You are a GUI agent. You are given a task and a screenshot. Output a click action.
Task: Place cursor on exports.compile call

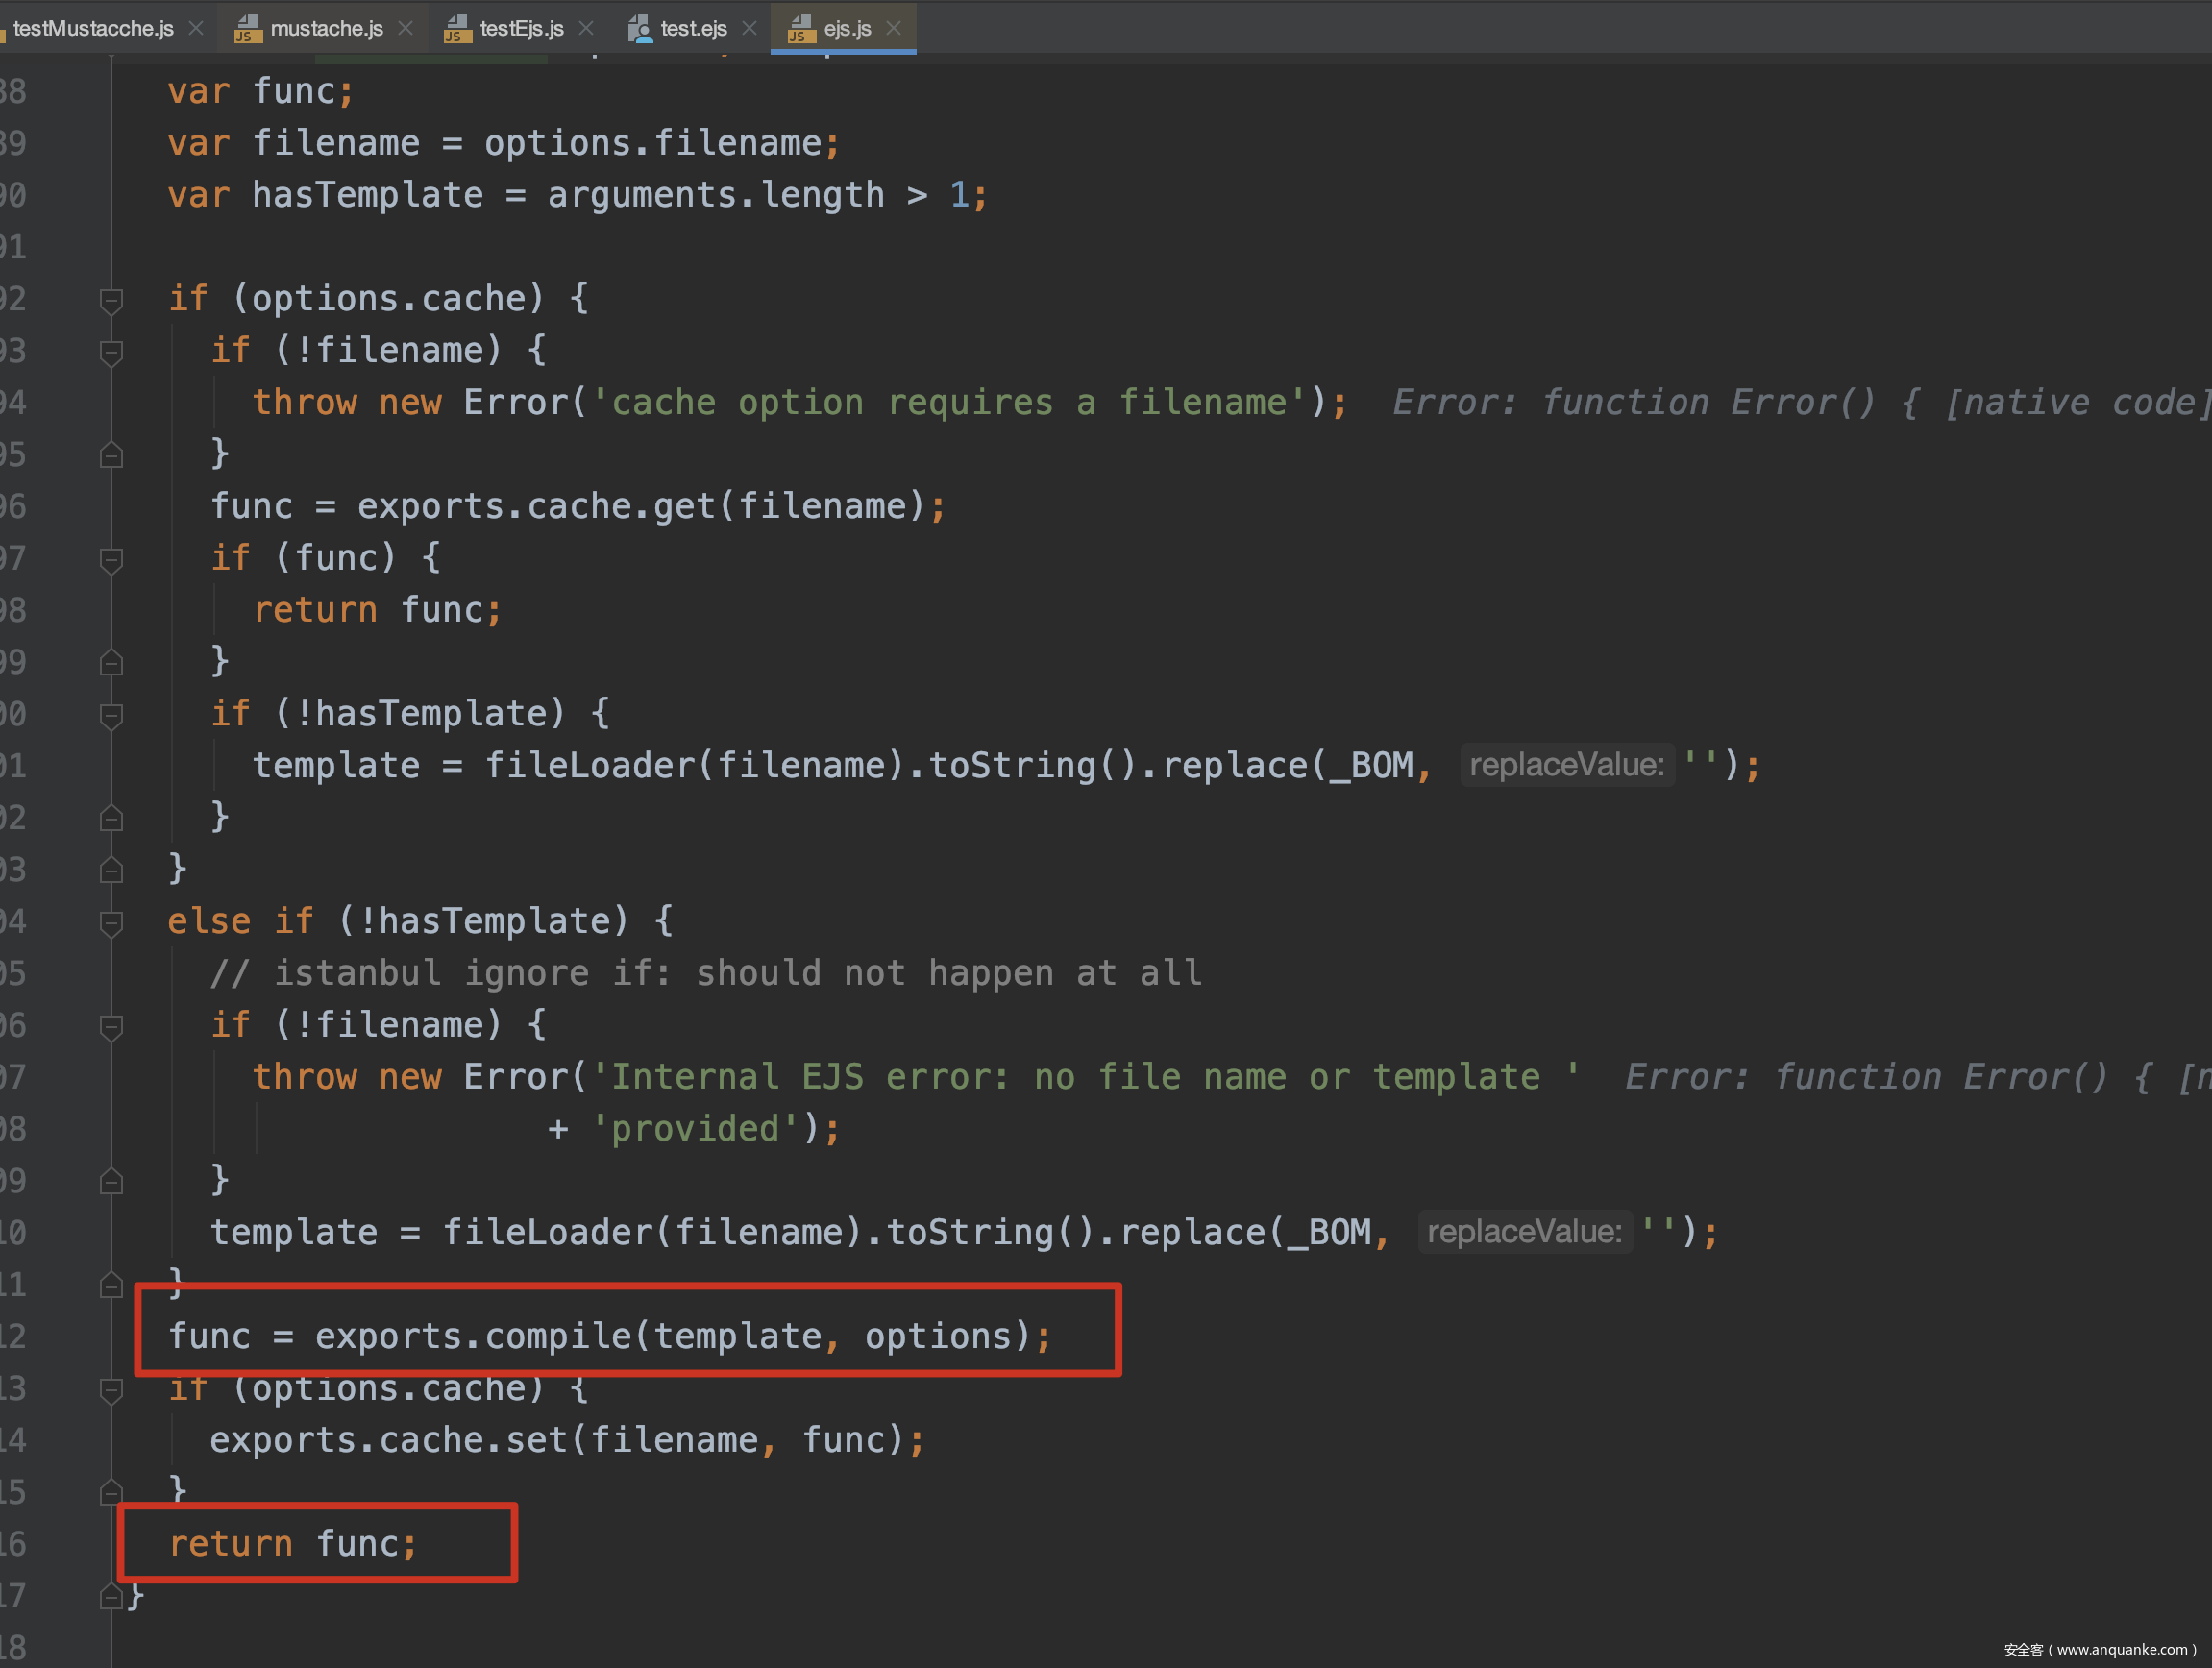(x=560, y=1337)
